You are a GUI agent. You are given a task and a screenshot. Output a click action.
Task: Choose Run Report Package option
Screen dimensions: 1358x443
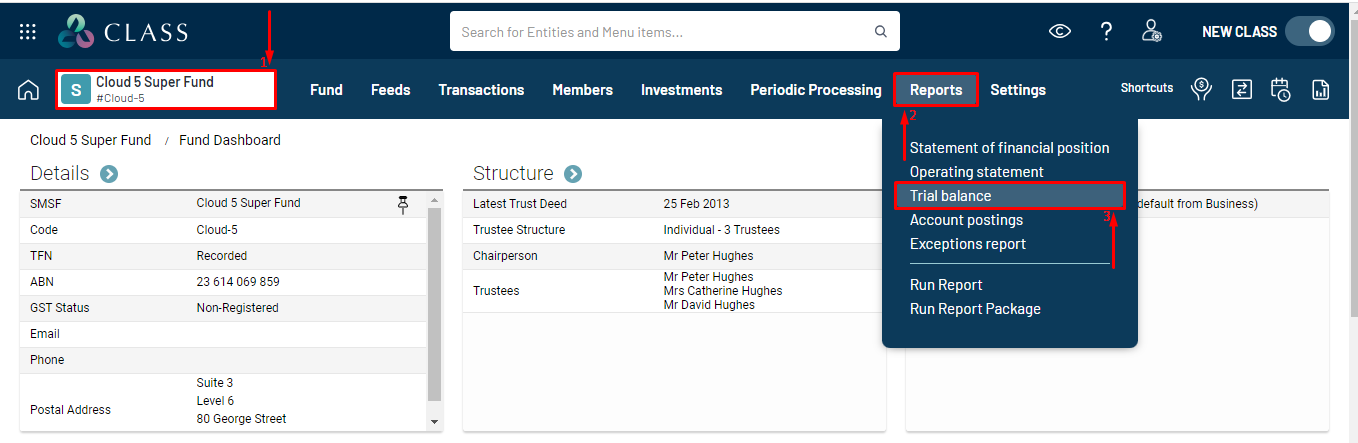[x=975, y=309]
